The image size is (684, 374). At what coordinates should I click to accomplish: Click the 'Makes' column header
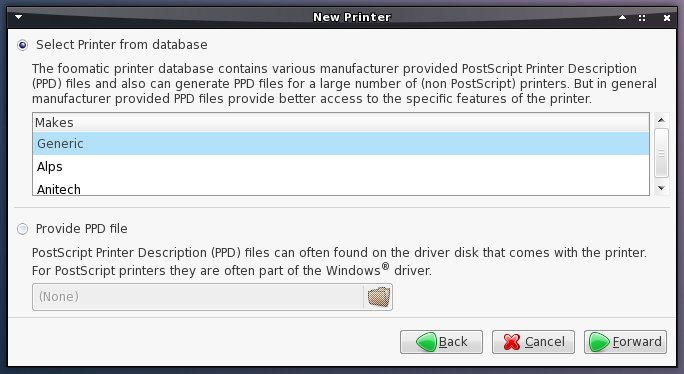(341, 123)
